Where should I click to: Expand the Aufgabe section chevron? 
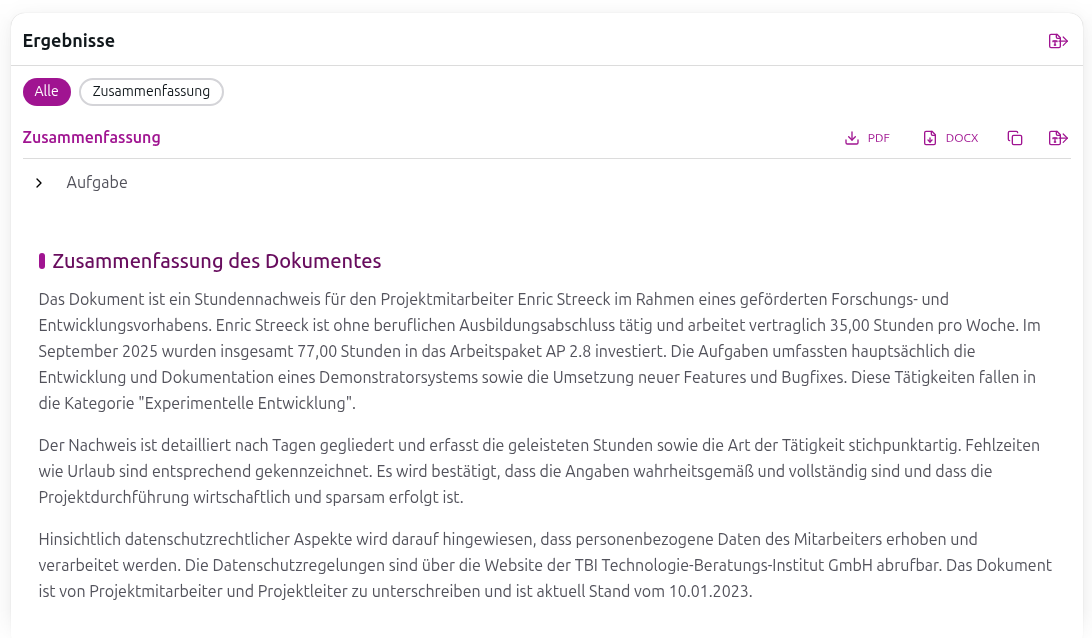[x=39, y=182]
